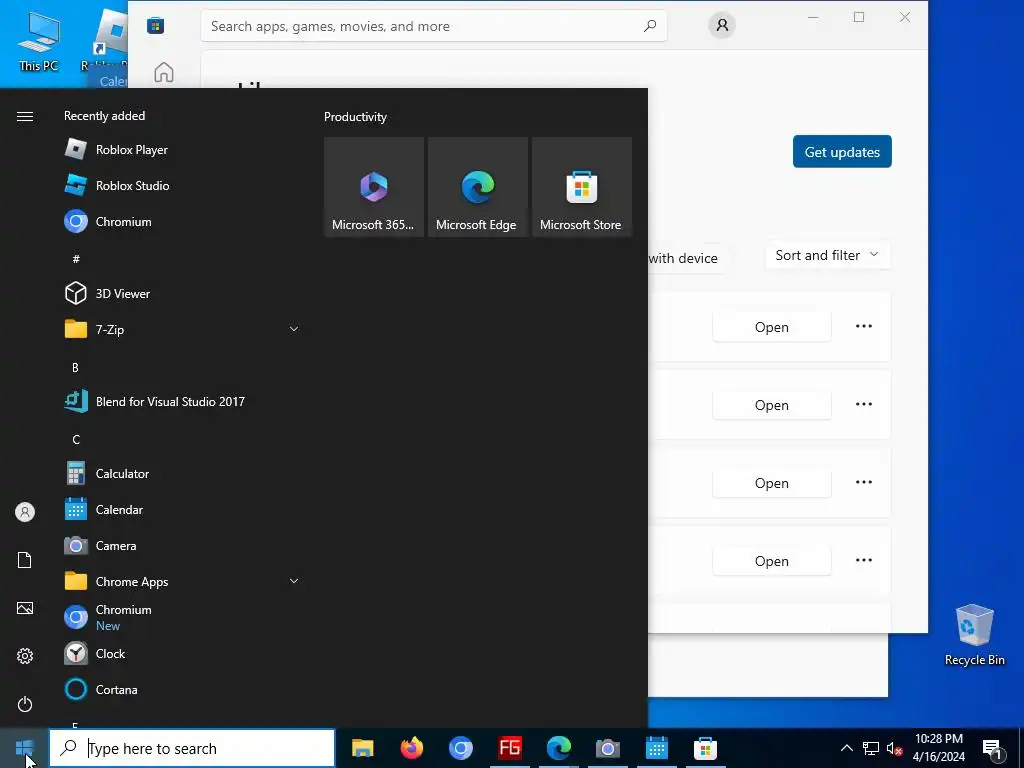Click the Start button

click(24, 748)
